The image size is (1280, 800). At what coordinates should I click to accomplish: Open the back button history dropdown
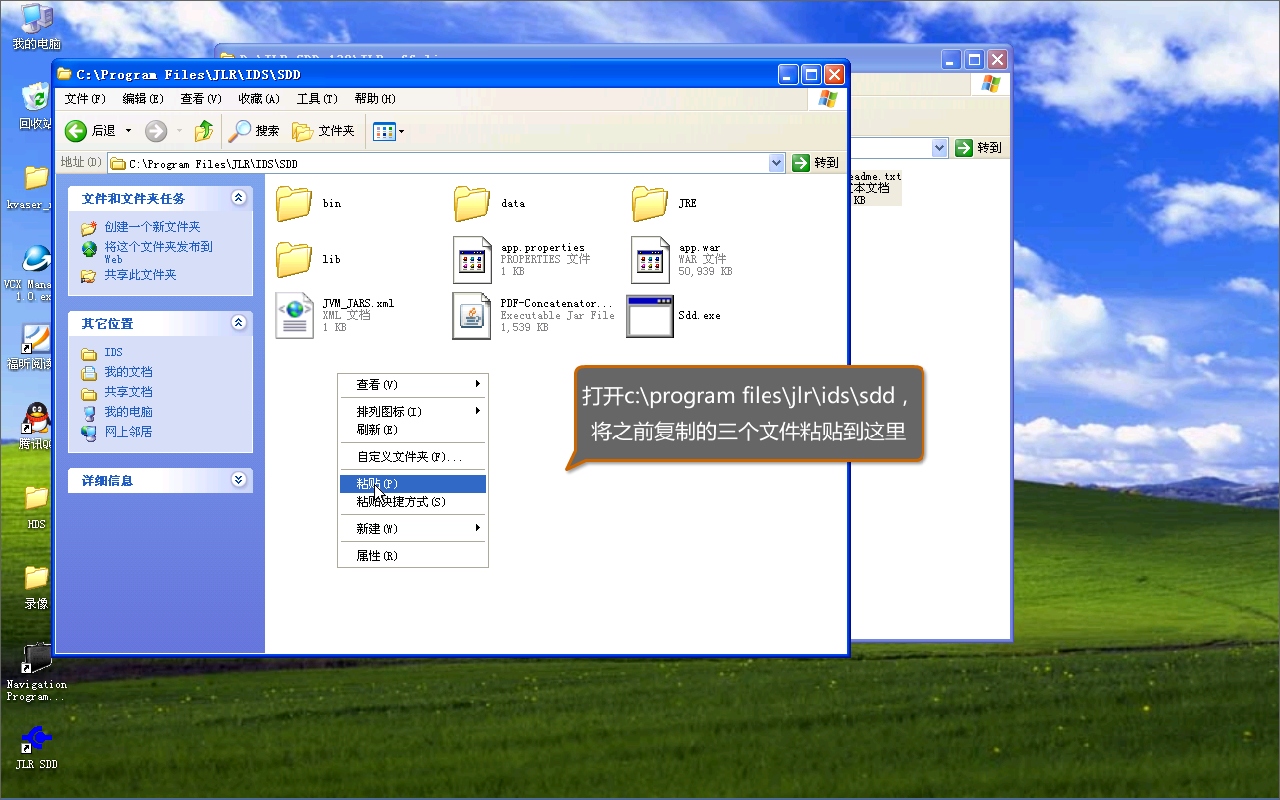tap(128, 131)
